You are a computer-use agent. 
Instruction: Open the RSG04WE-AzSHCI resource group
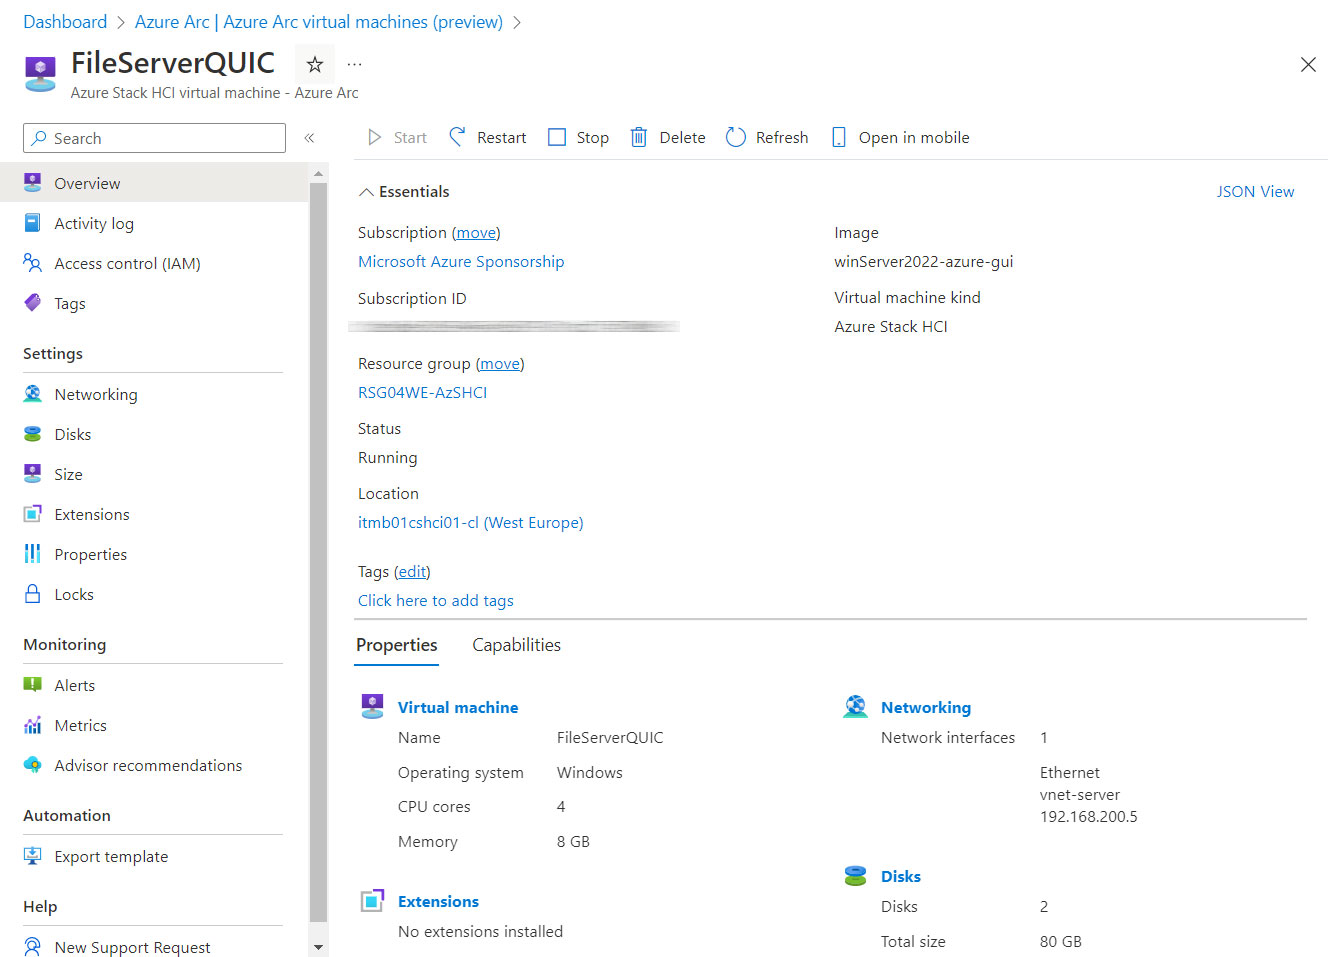click(x=422, y=392)
